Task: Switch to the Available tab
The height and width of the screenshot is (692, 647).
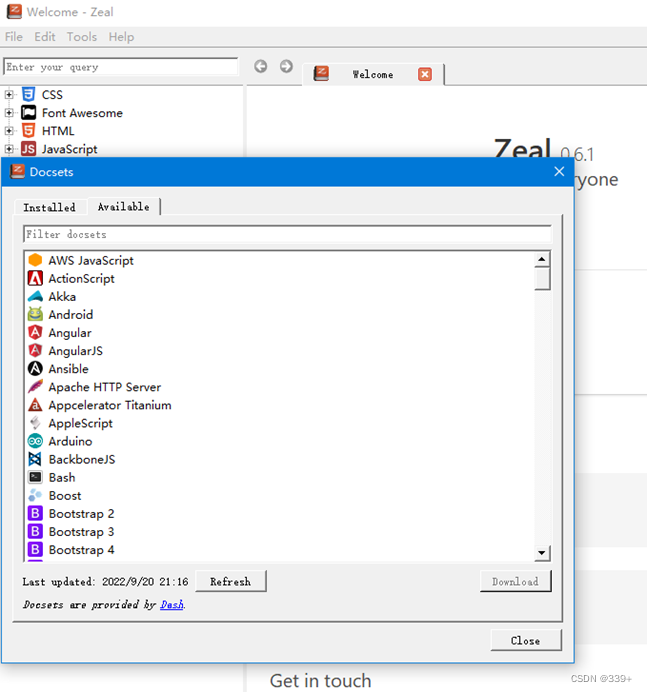Action: coord(124,207)
